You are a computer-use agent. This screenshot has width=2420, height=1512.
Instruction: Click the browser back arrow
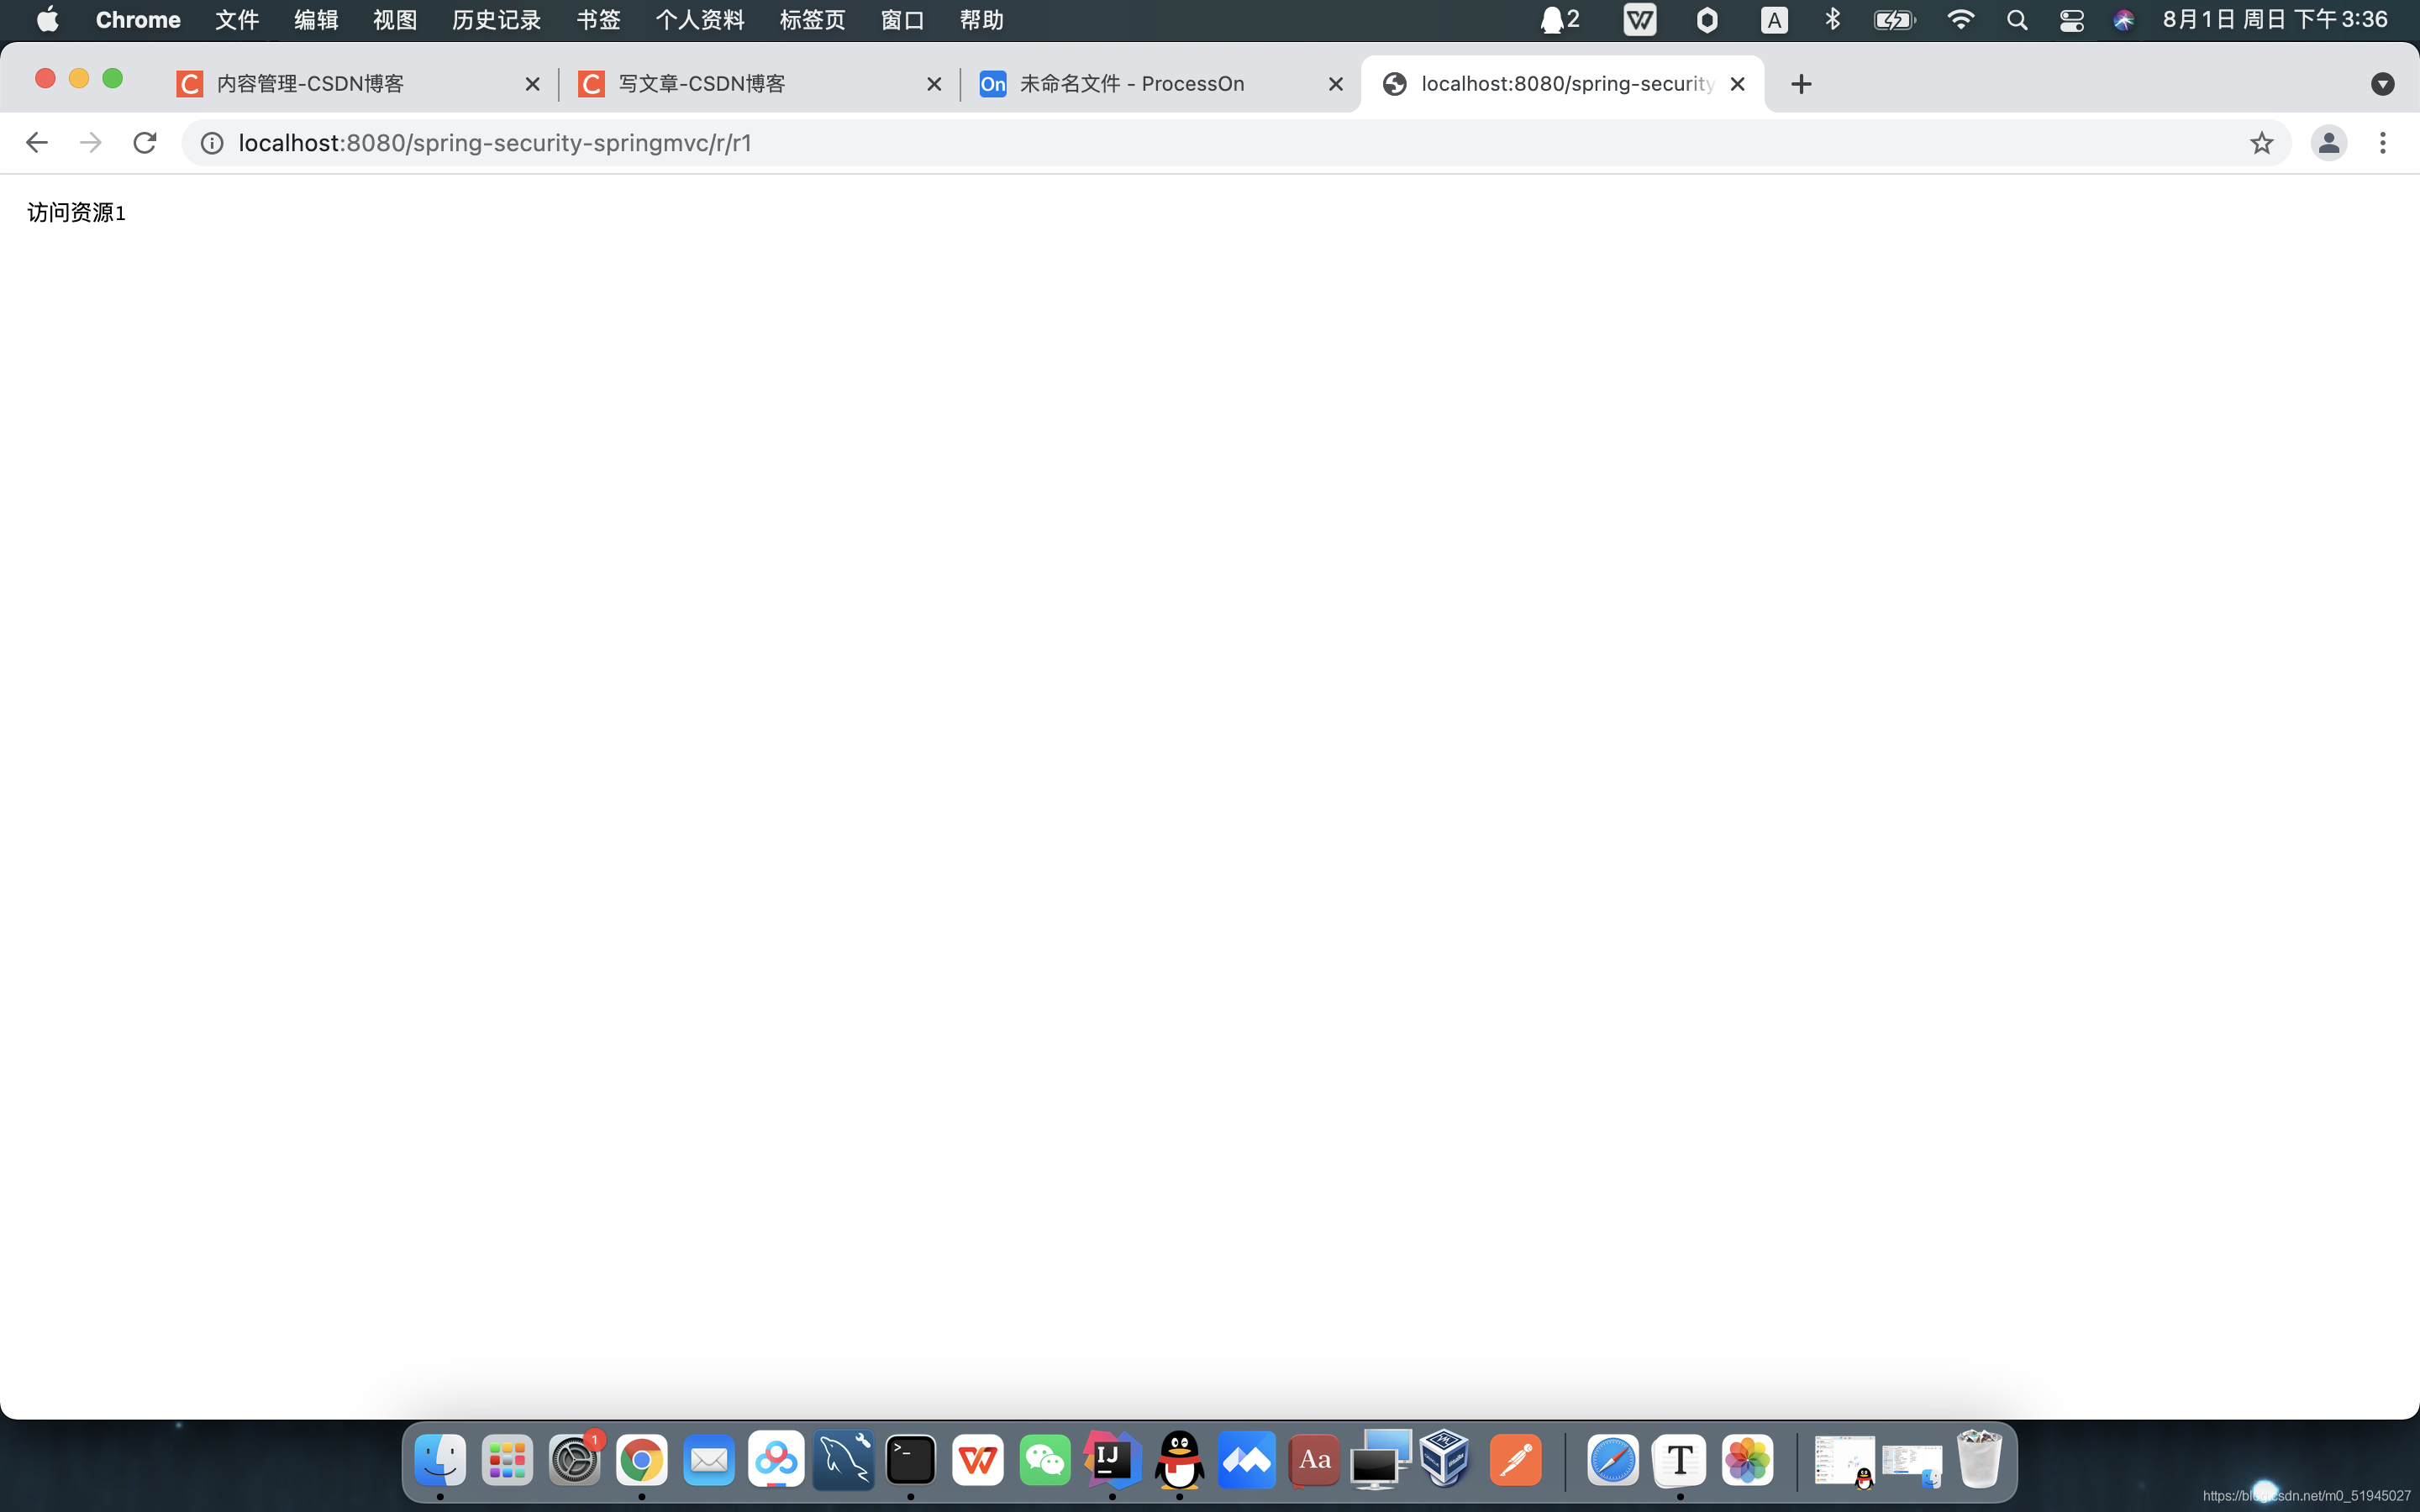pos(37,143)
